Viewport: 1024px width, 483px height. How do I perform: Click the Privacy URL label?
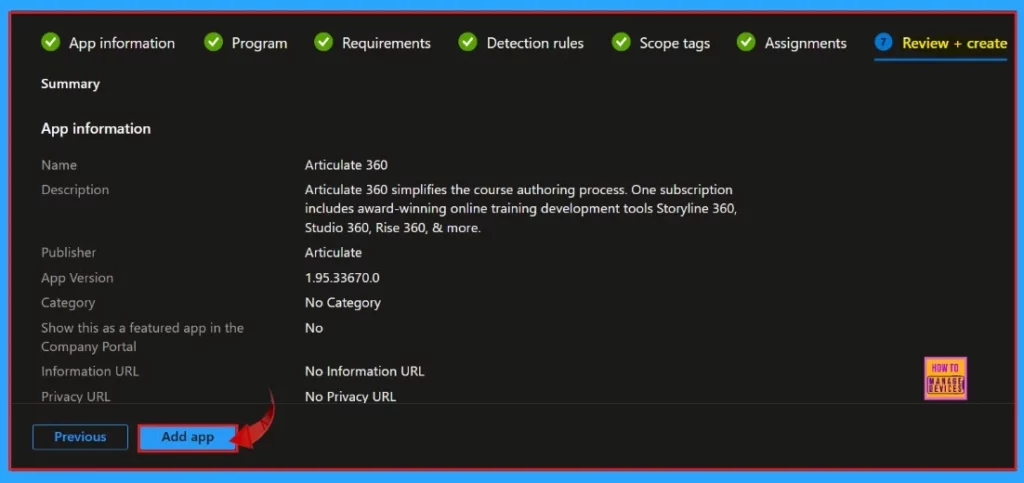(x=76, y=396)
